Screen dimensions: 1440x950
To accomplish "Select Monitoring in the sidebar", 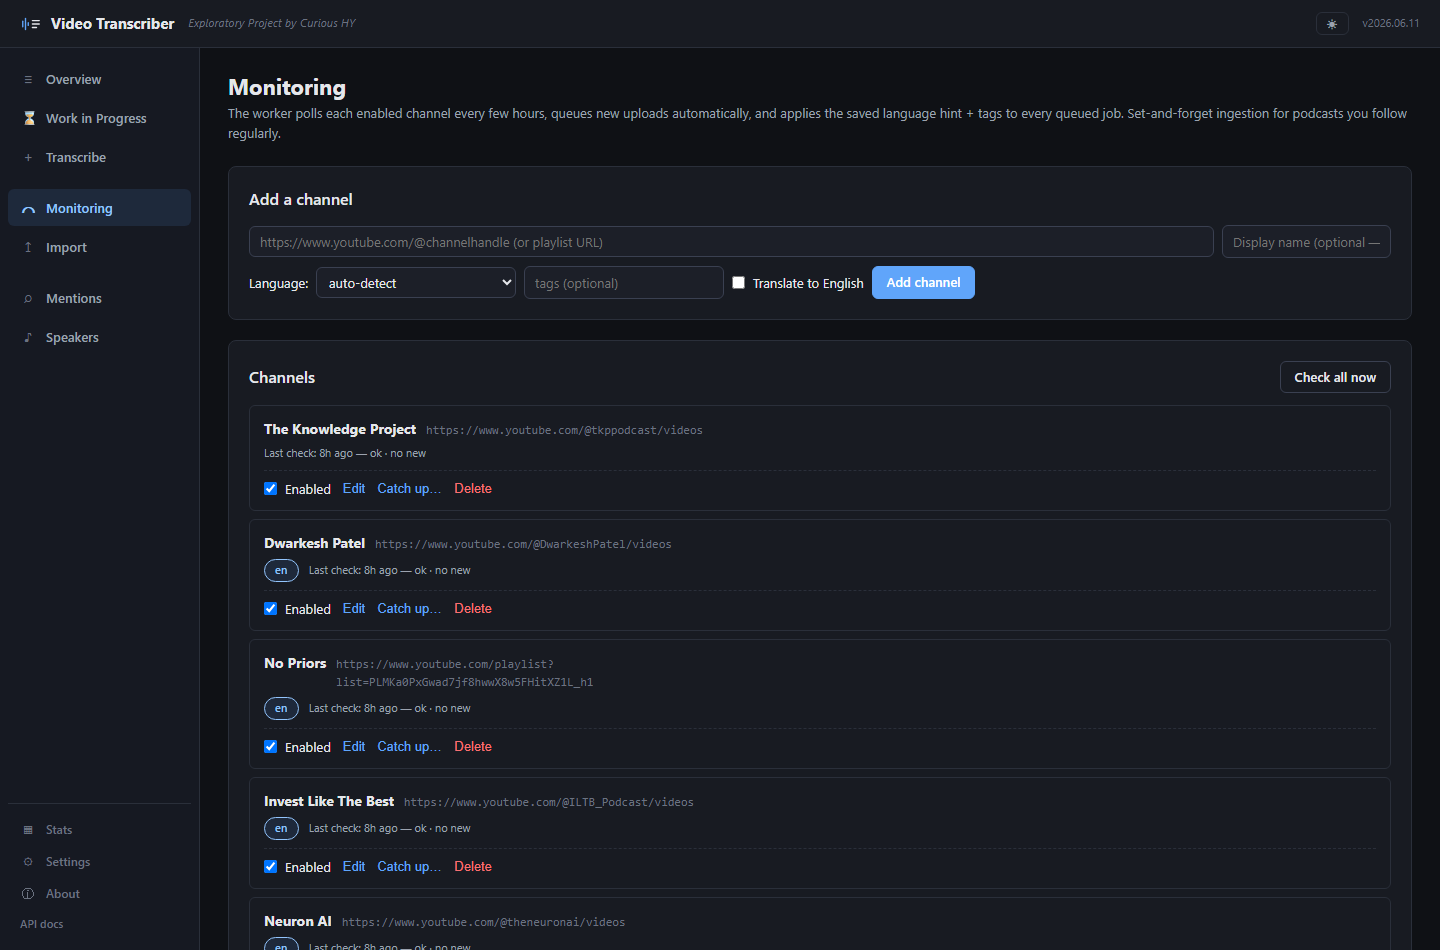I will click(x=99, y=208).
